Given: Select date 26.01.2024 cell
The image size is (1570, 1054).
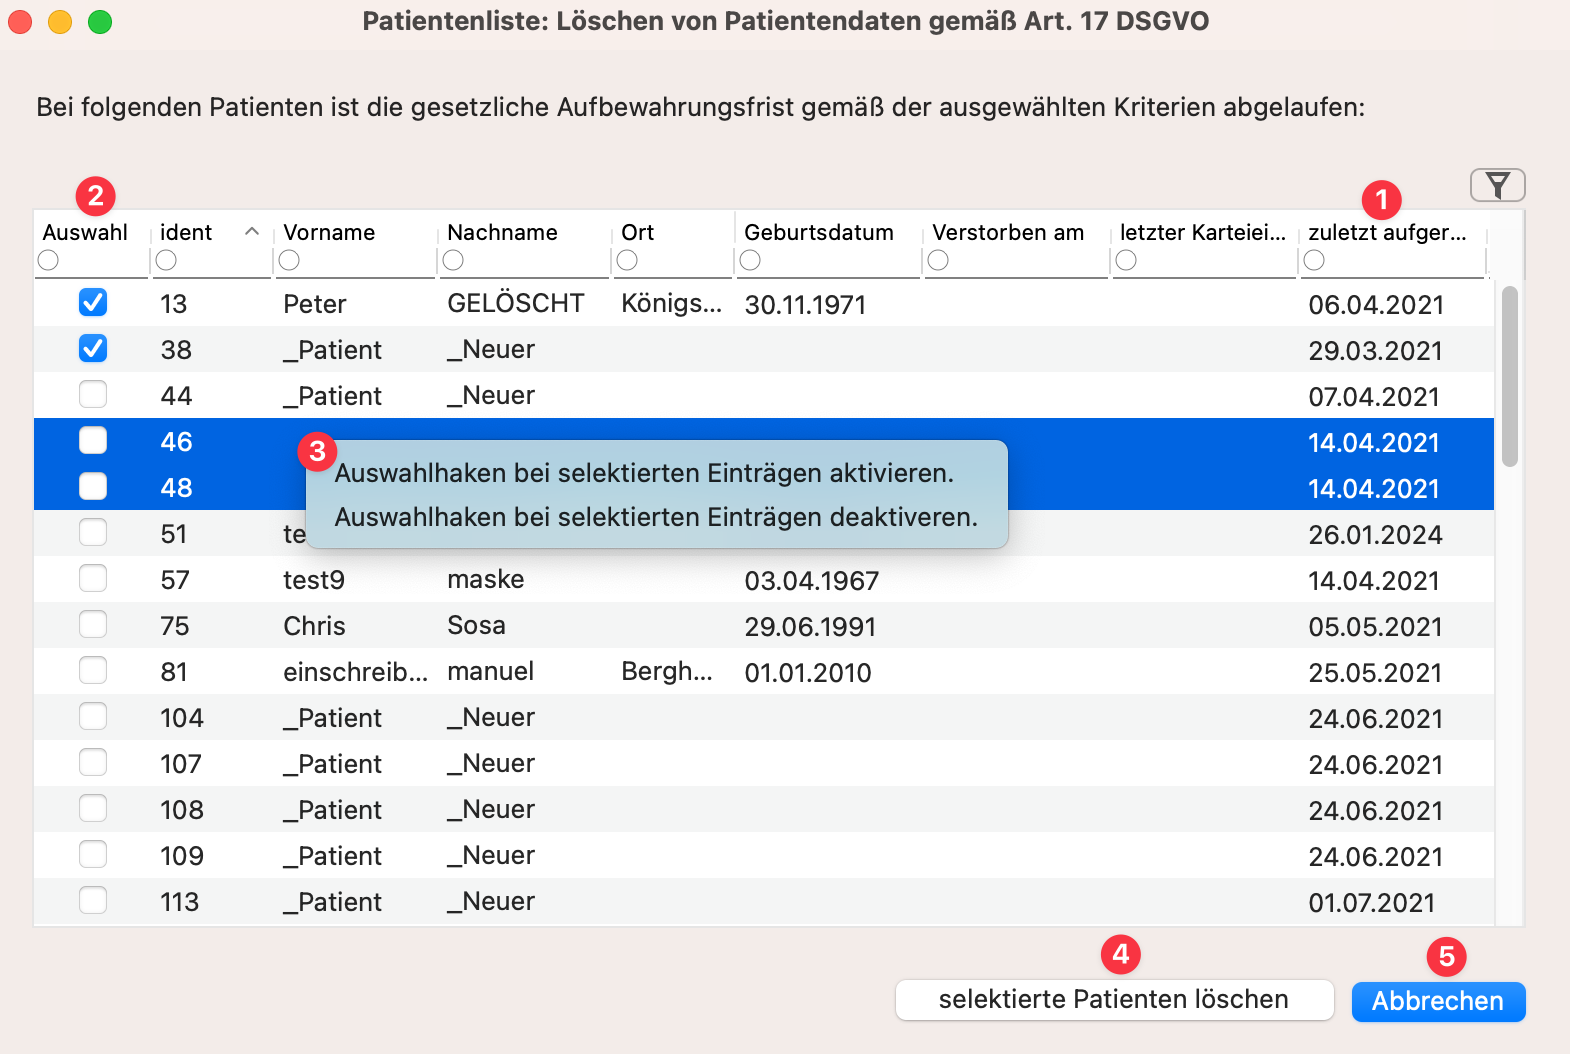Looking at the screenshot, I should click(x=1375, y=535).
